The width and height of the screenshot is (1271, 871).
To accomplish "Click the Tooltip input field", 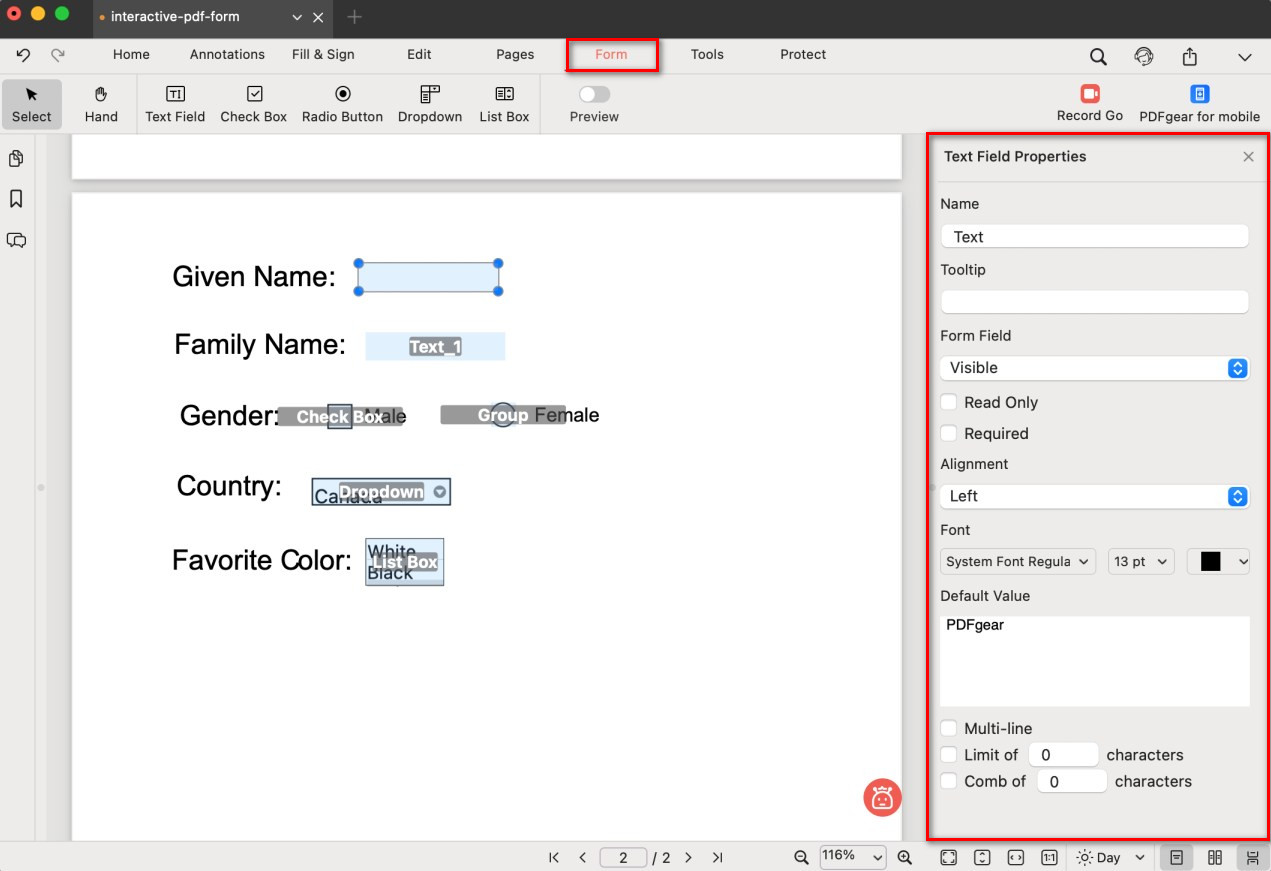I will [1094, 301].
